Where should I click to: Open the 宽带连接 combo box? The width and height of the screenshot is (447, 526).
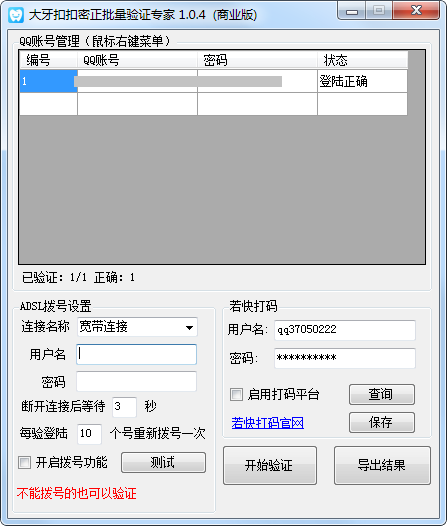(137, 327)
